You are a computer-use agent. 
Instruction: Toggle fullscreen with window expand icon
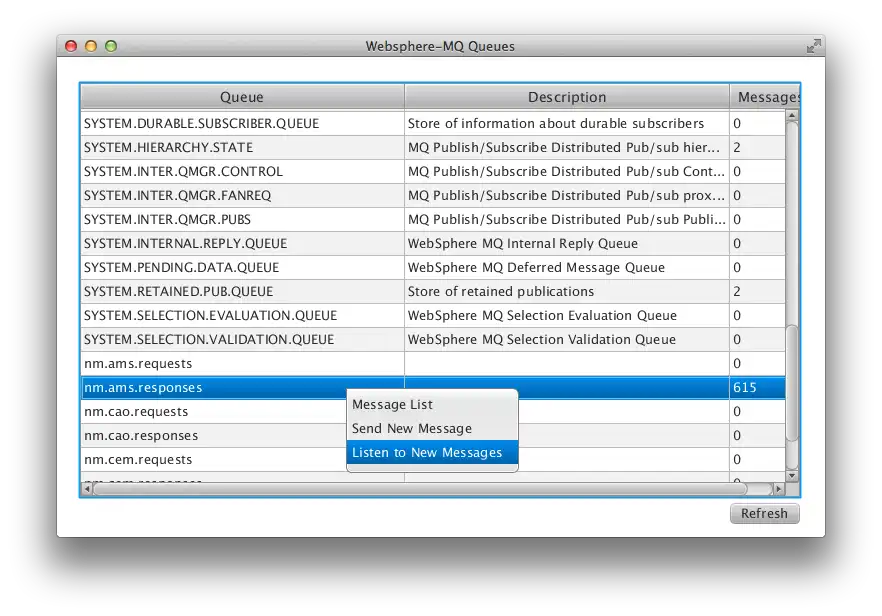(x=813, y=46)
